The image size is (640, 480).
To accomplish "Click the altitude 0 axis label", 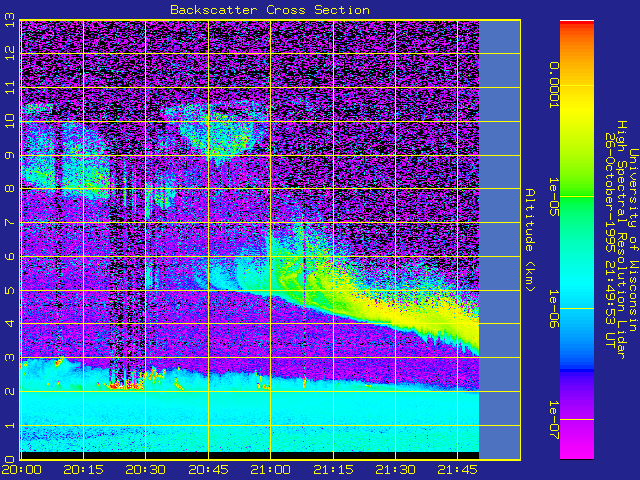I will (10, 459).
